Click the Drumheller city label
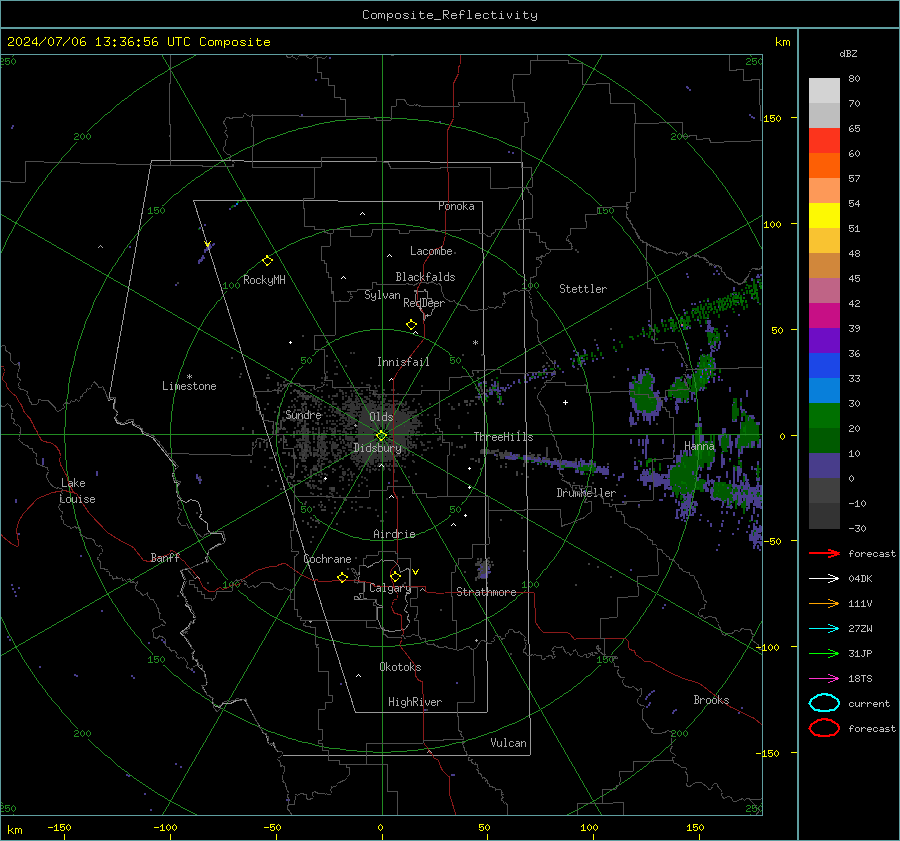900x841 pixels. pos(586,493)
